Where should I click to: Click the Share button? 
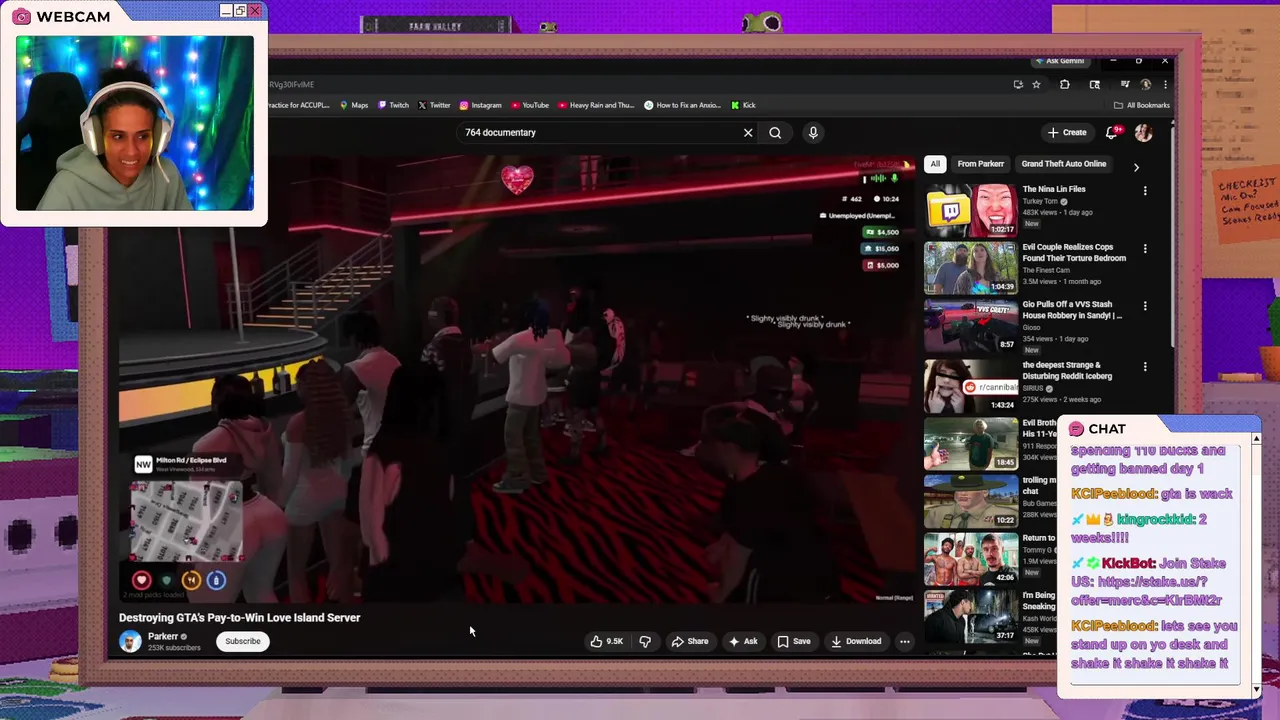tap(690, 641)
